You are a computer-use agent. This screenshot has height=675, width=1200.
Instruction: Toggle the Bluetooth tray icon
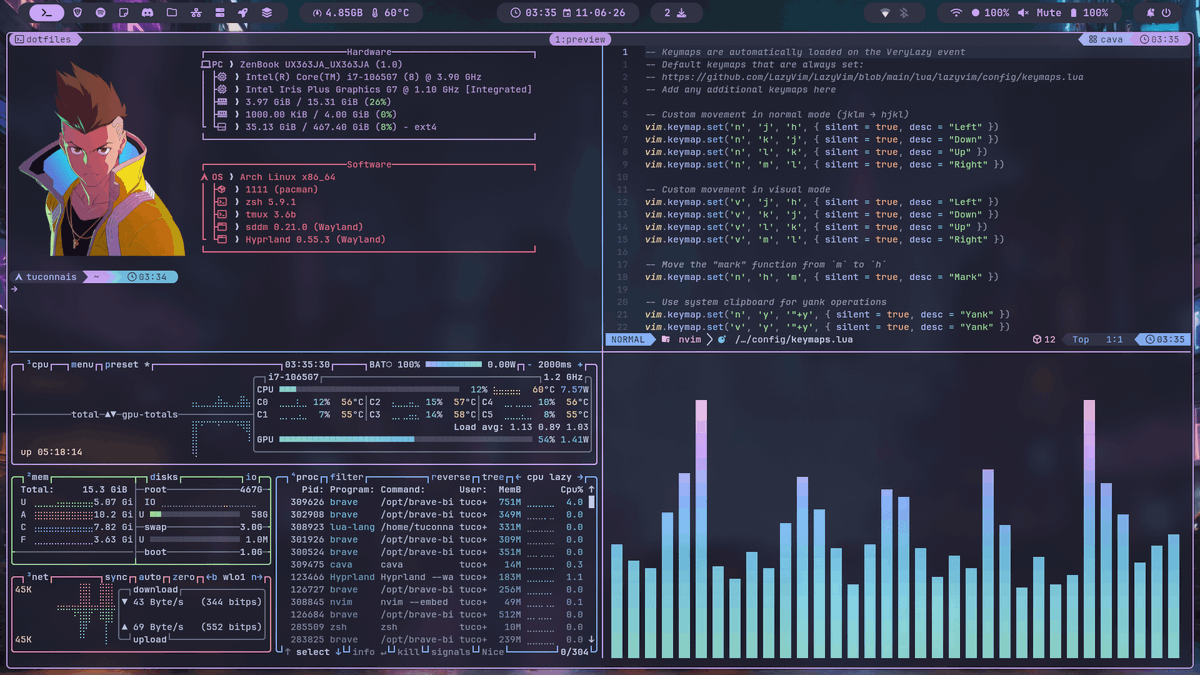(x=904, y=13)
